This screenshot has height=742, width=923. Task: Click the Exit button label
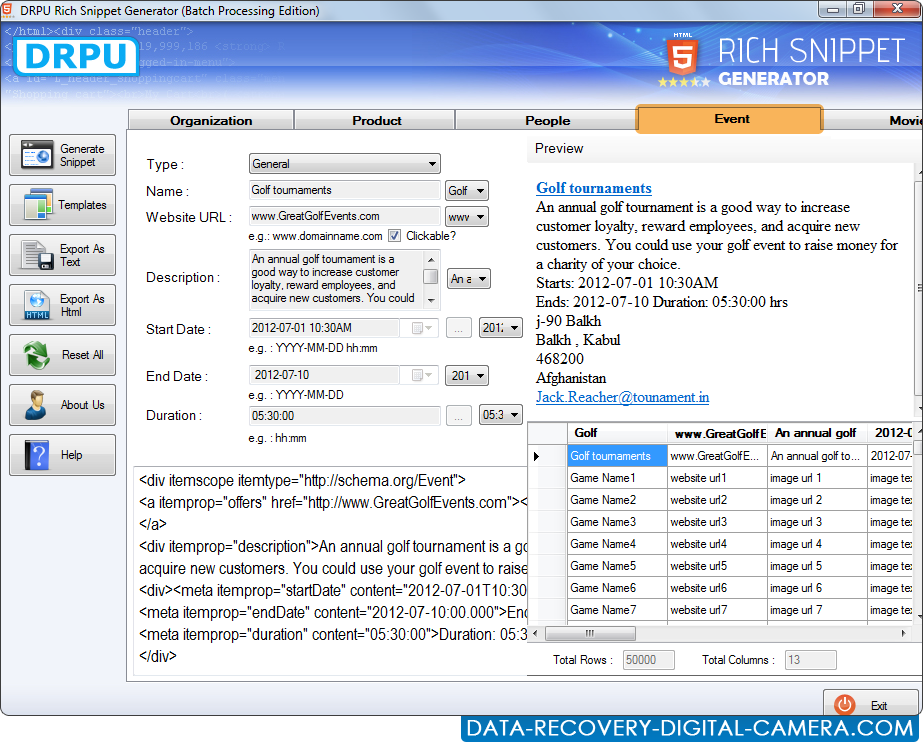coord(879,706)
